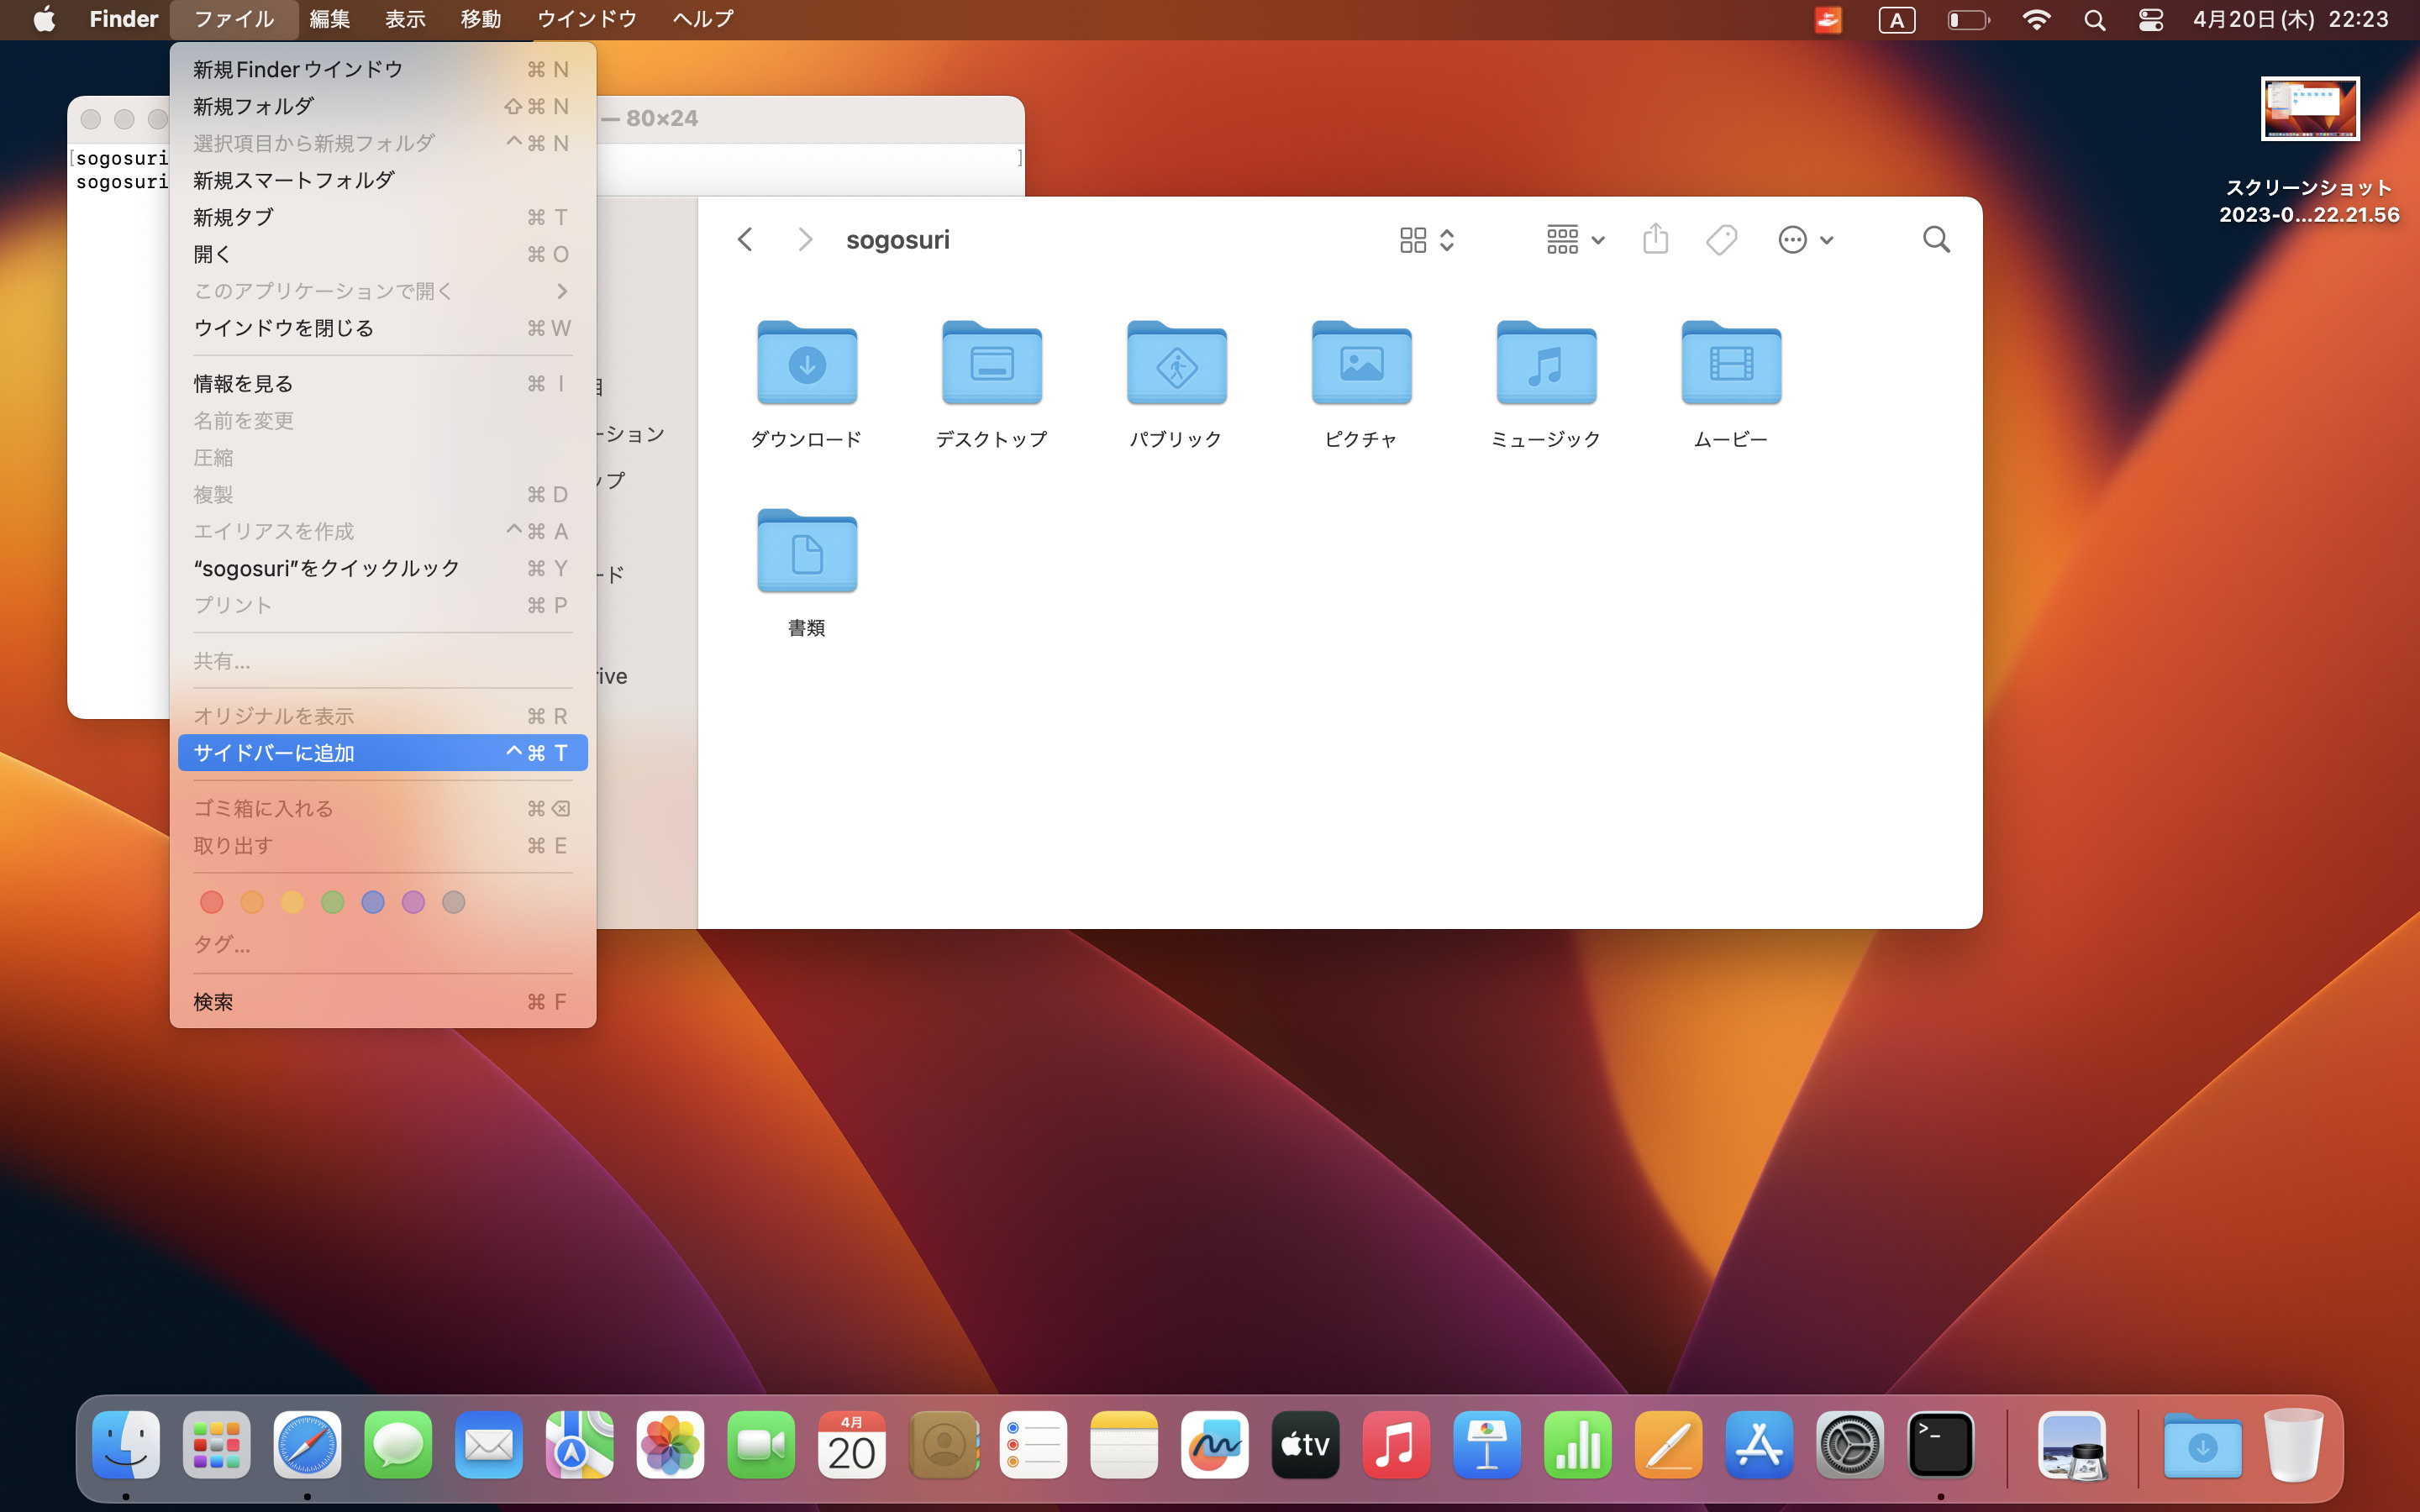This screenshot has width=2420, height=1512.
Task: Toggle the input source indicator
Action: (x=1896, y=20)
